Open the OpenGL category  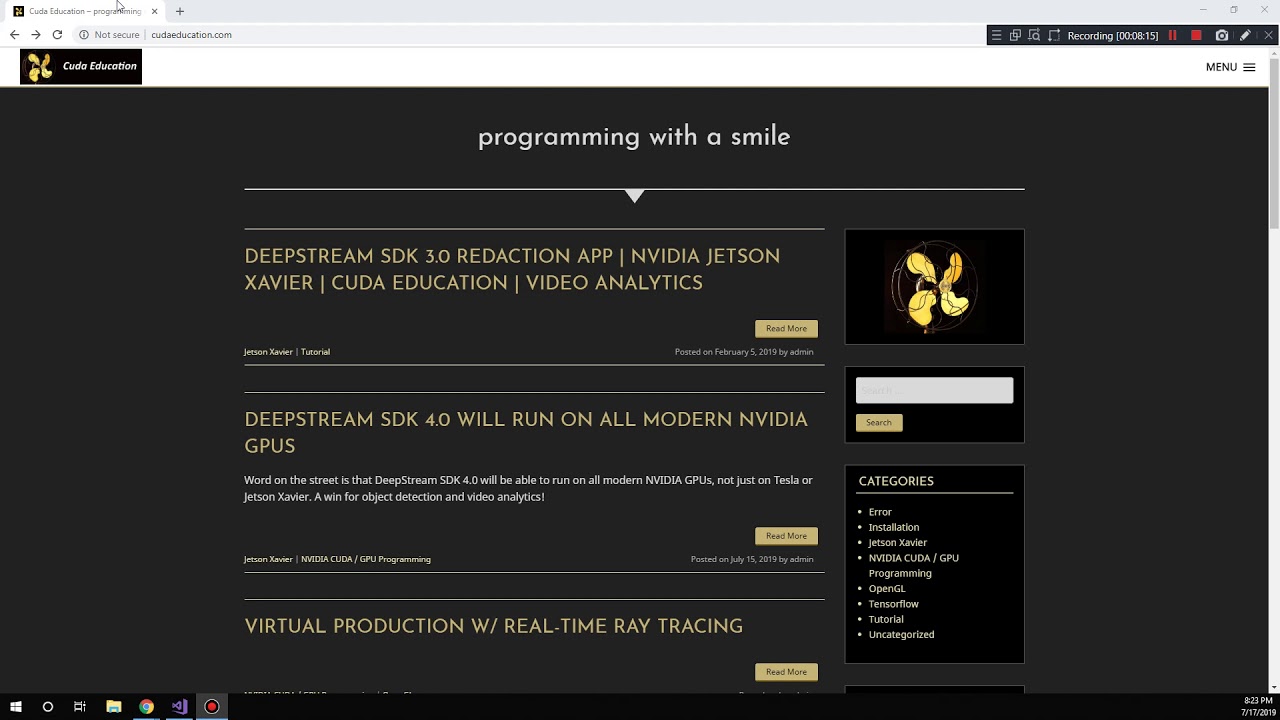887,589
